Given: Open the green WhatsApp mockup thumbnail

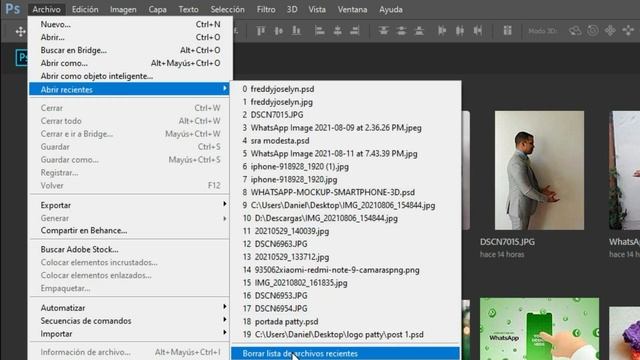Looking at the screenshot, I should pyautogui.click(x=539, y=329).
